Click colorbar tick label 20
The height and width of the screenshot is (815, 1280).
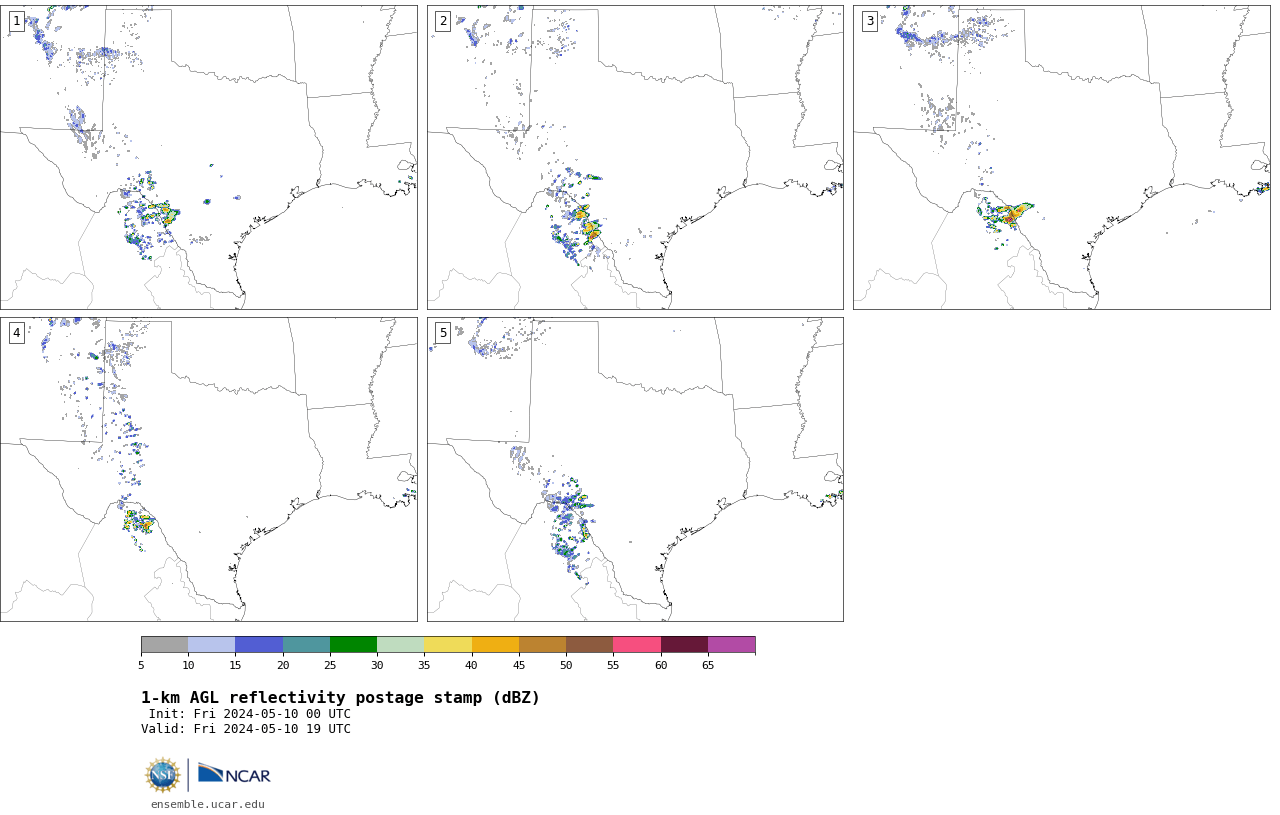[x=283, y=666]
